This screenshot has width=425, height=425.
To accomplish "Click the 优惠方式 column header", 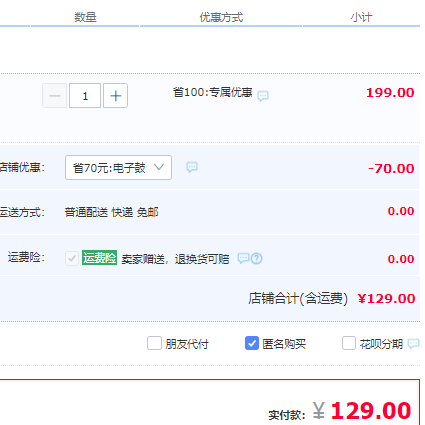I will coord(221,17).
